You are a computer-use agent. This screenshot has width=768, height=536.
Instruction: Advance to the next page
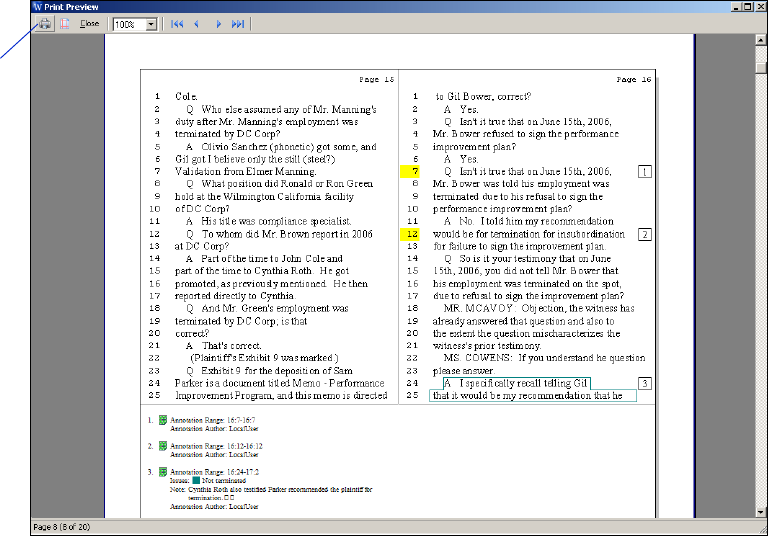218,23
